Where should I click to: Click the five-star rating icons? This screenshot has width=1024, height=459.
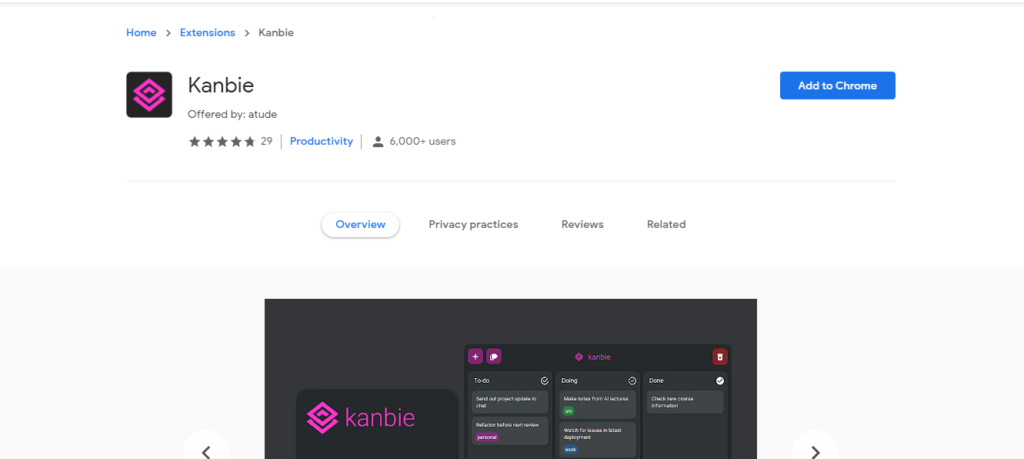(222, 142)
